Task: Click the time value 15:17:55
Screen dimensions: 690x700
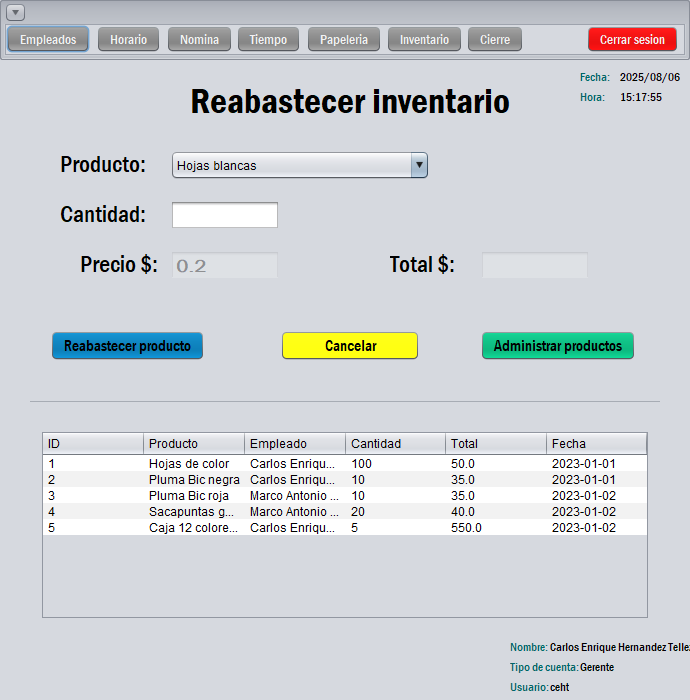Action: tap(641, 97)
